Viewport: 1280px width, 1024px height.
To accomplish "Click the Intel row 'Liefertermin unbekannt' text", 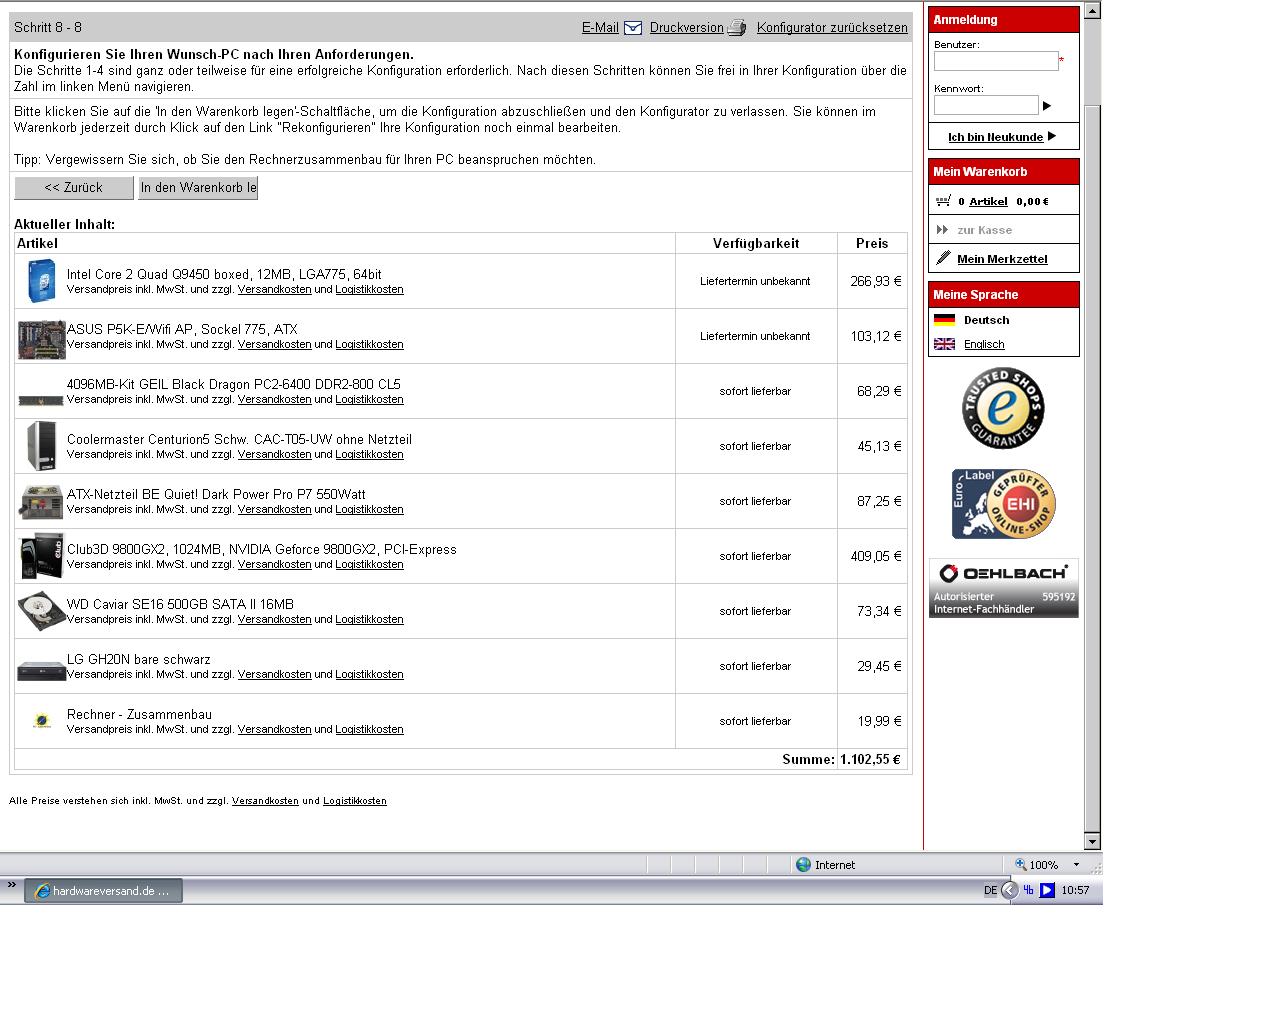I will [x=755, y=281].
